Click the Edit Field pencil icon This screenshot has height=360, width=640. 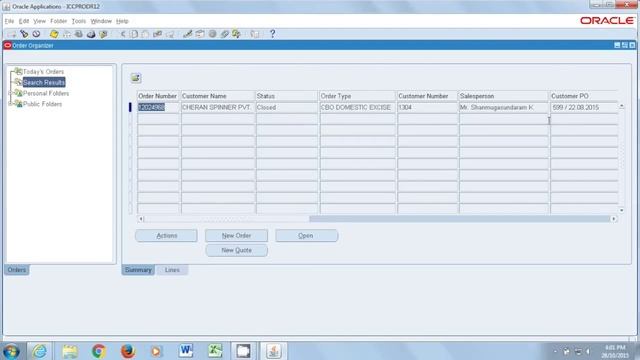188,34
